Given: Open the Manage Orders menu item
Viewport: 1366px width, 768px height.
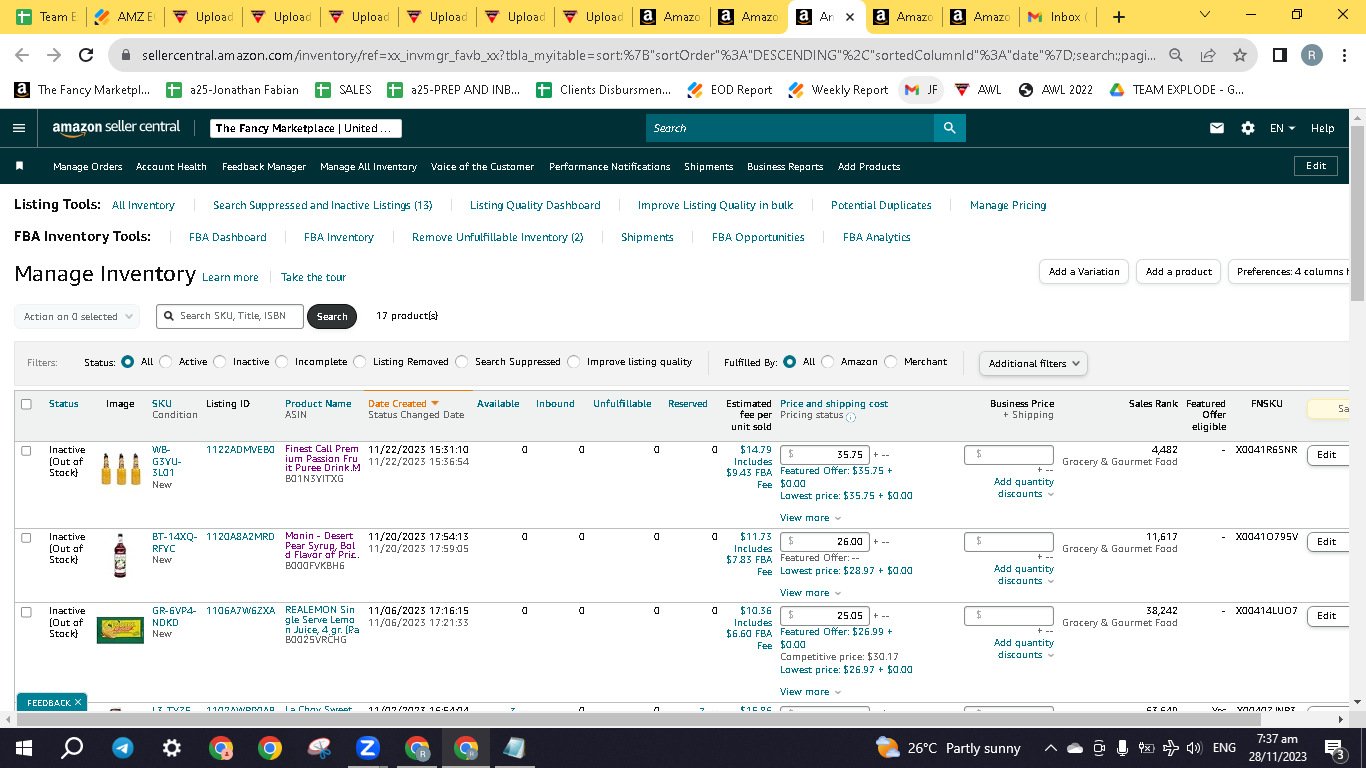Looking at the screenshot, I should click(88, 167).
